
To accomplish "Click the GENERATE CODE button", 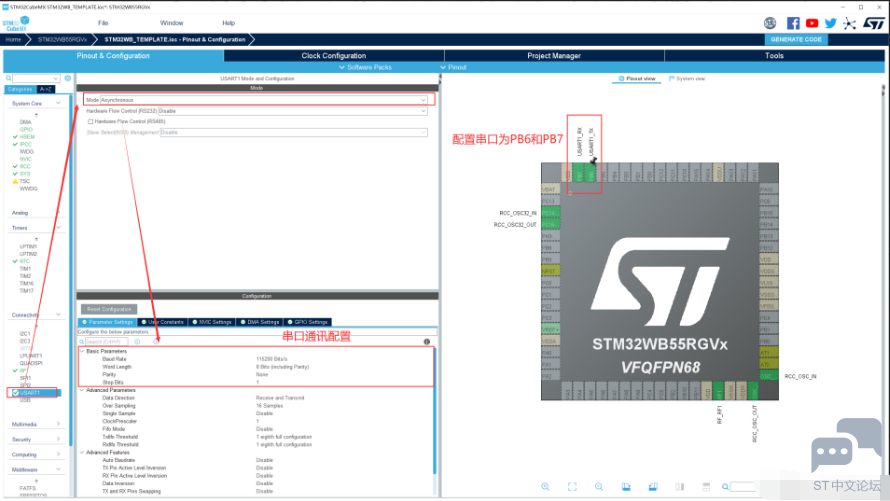I will [x=796, y=40].
